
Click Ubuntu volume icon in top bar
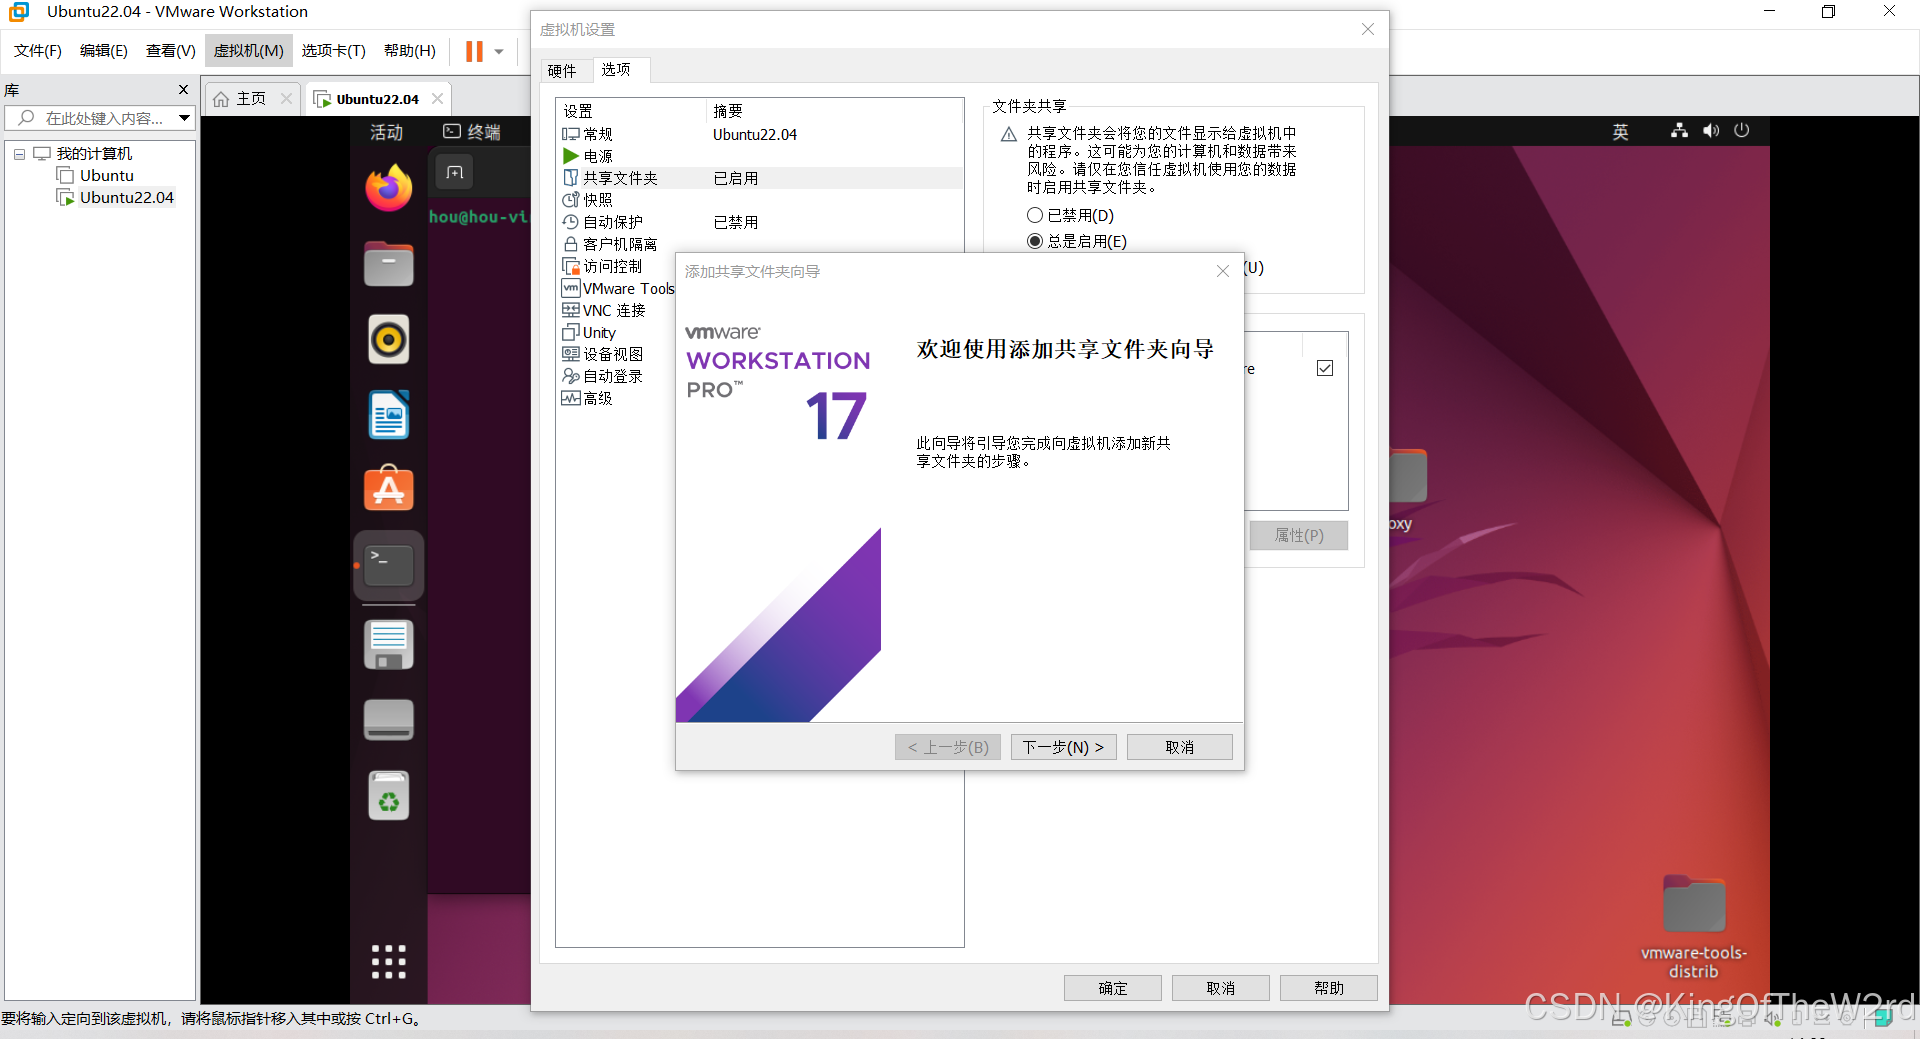(1711, 131)
